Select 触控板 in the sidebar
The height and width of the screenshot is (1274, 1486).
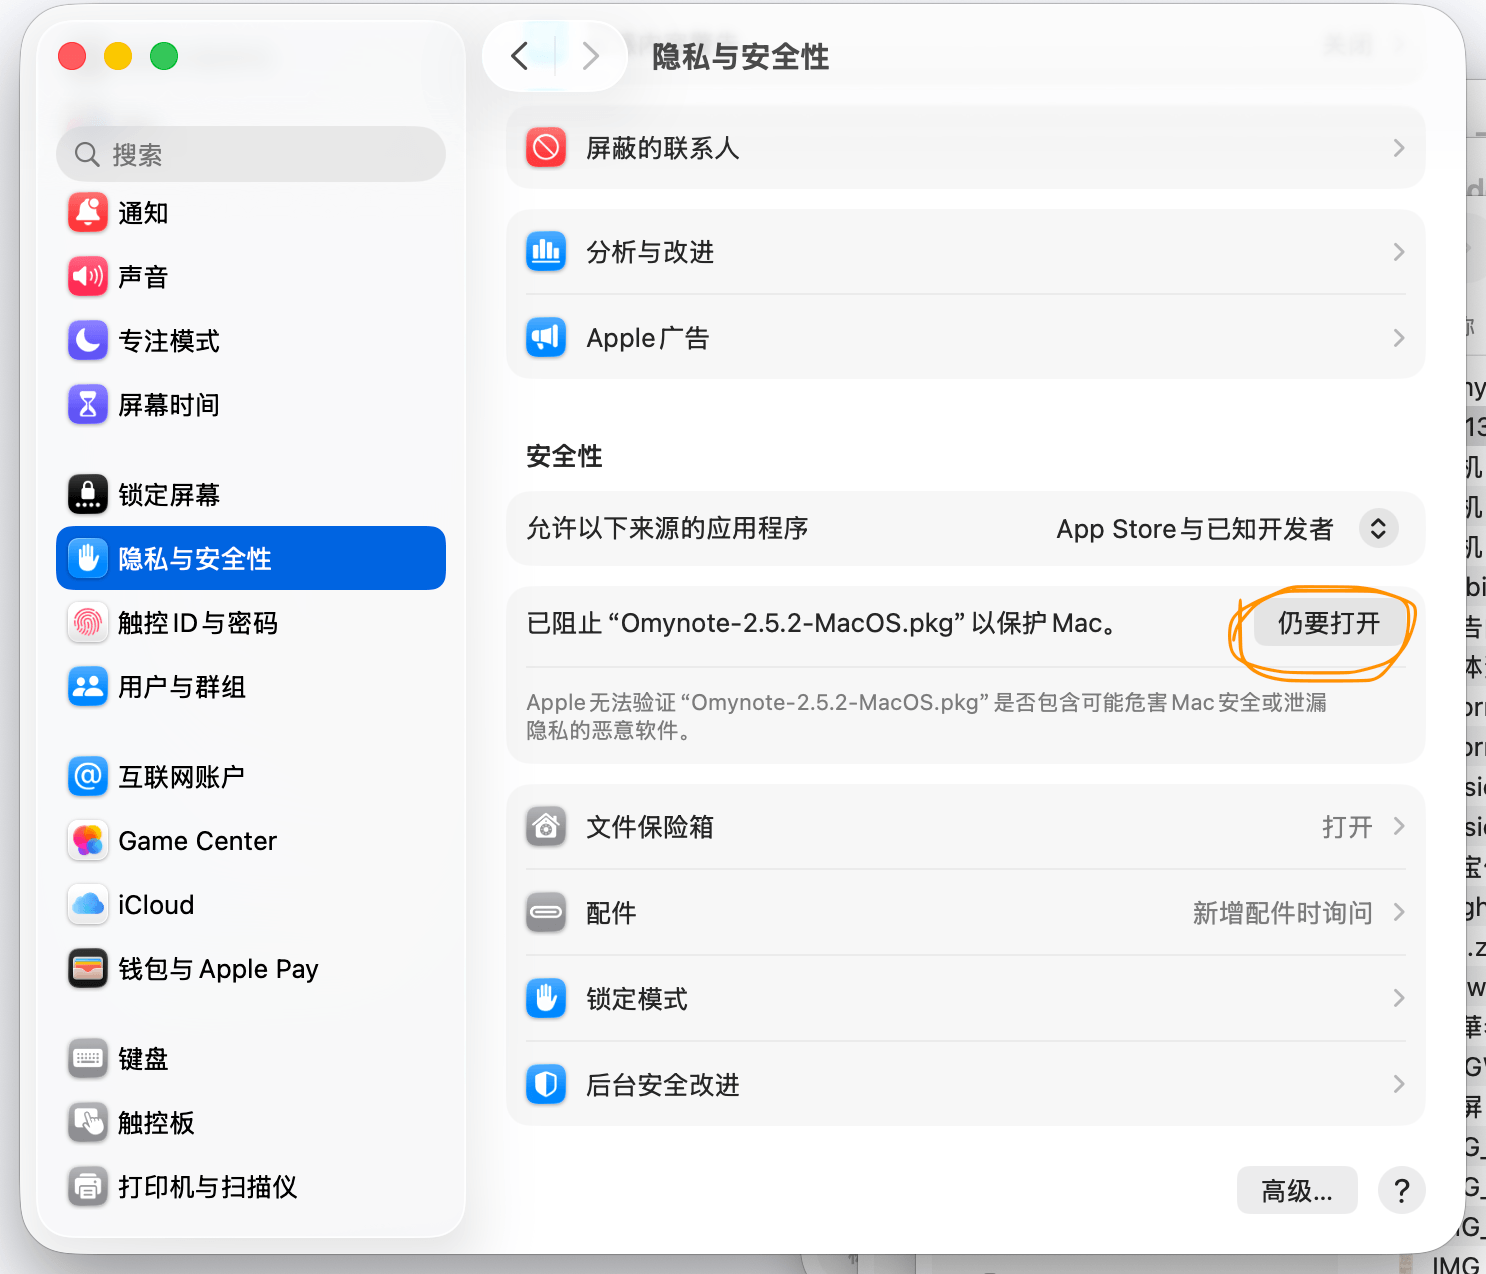point(251,1123)
